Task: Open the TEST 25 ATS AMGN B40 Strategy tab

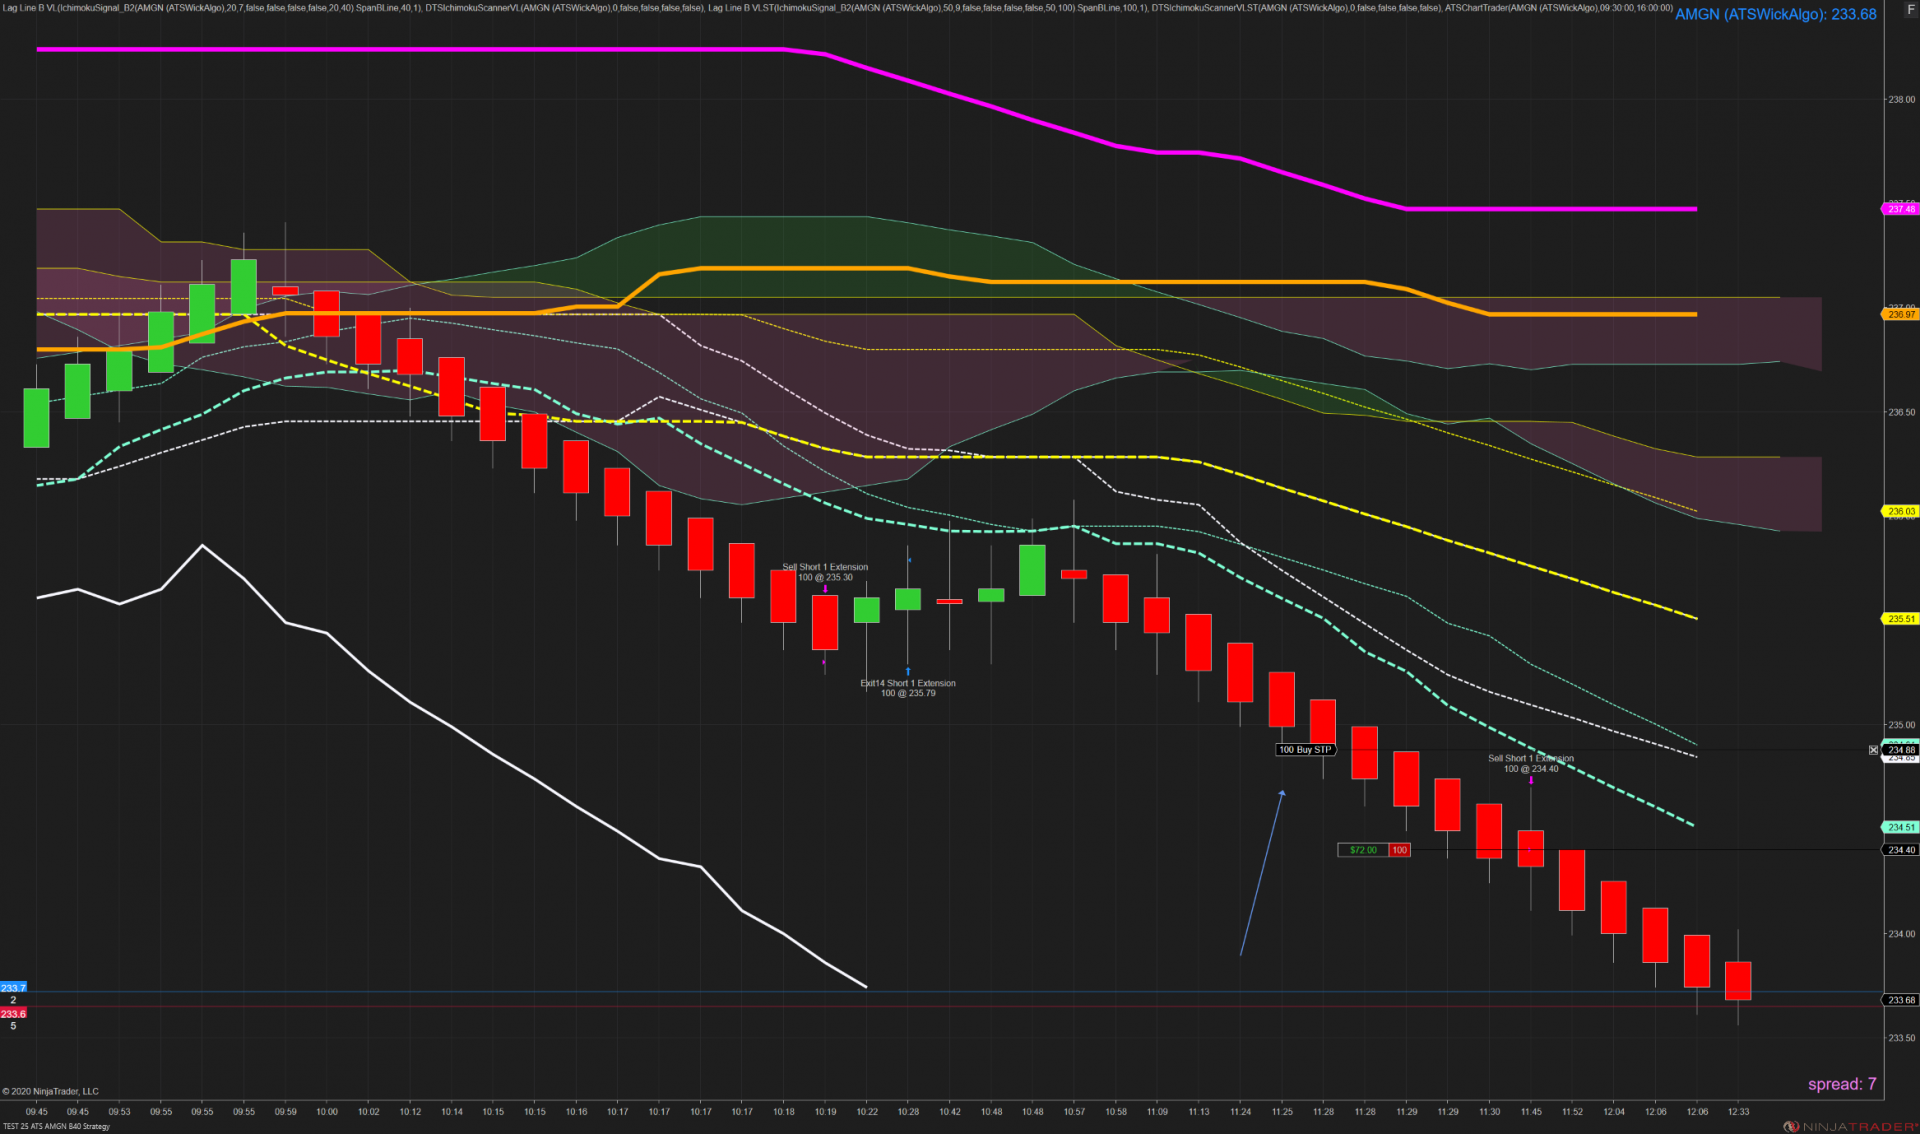Action: 56,1127
